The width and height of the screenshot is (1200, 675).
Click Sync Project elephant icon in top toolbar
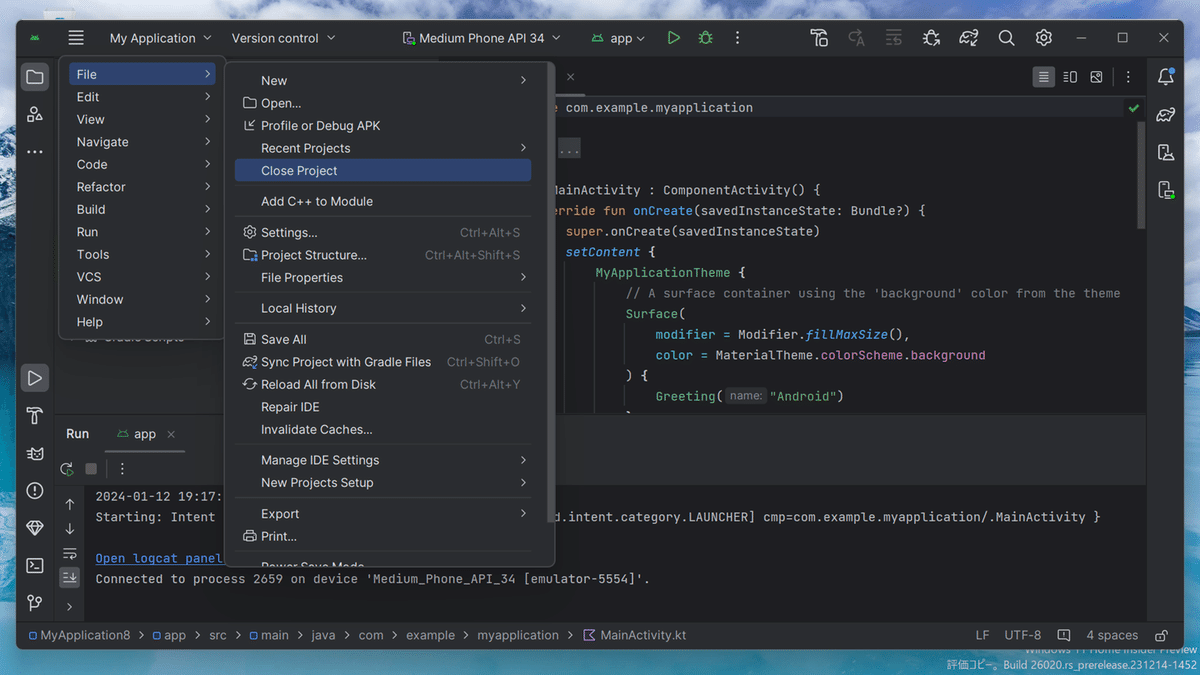pyautogui.click(x=968, y=38)
